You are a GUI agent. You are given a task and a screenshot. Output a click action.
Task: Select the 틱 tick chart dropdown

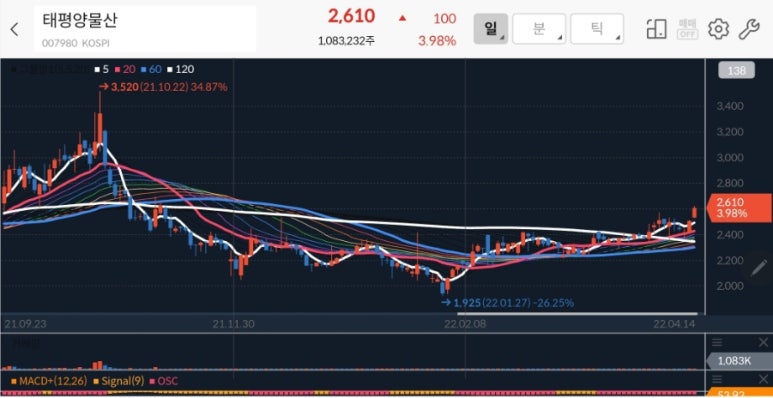click(x=597, y=29)
